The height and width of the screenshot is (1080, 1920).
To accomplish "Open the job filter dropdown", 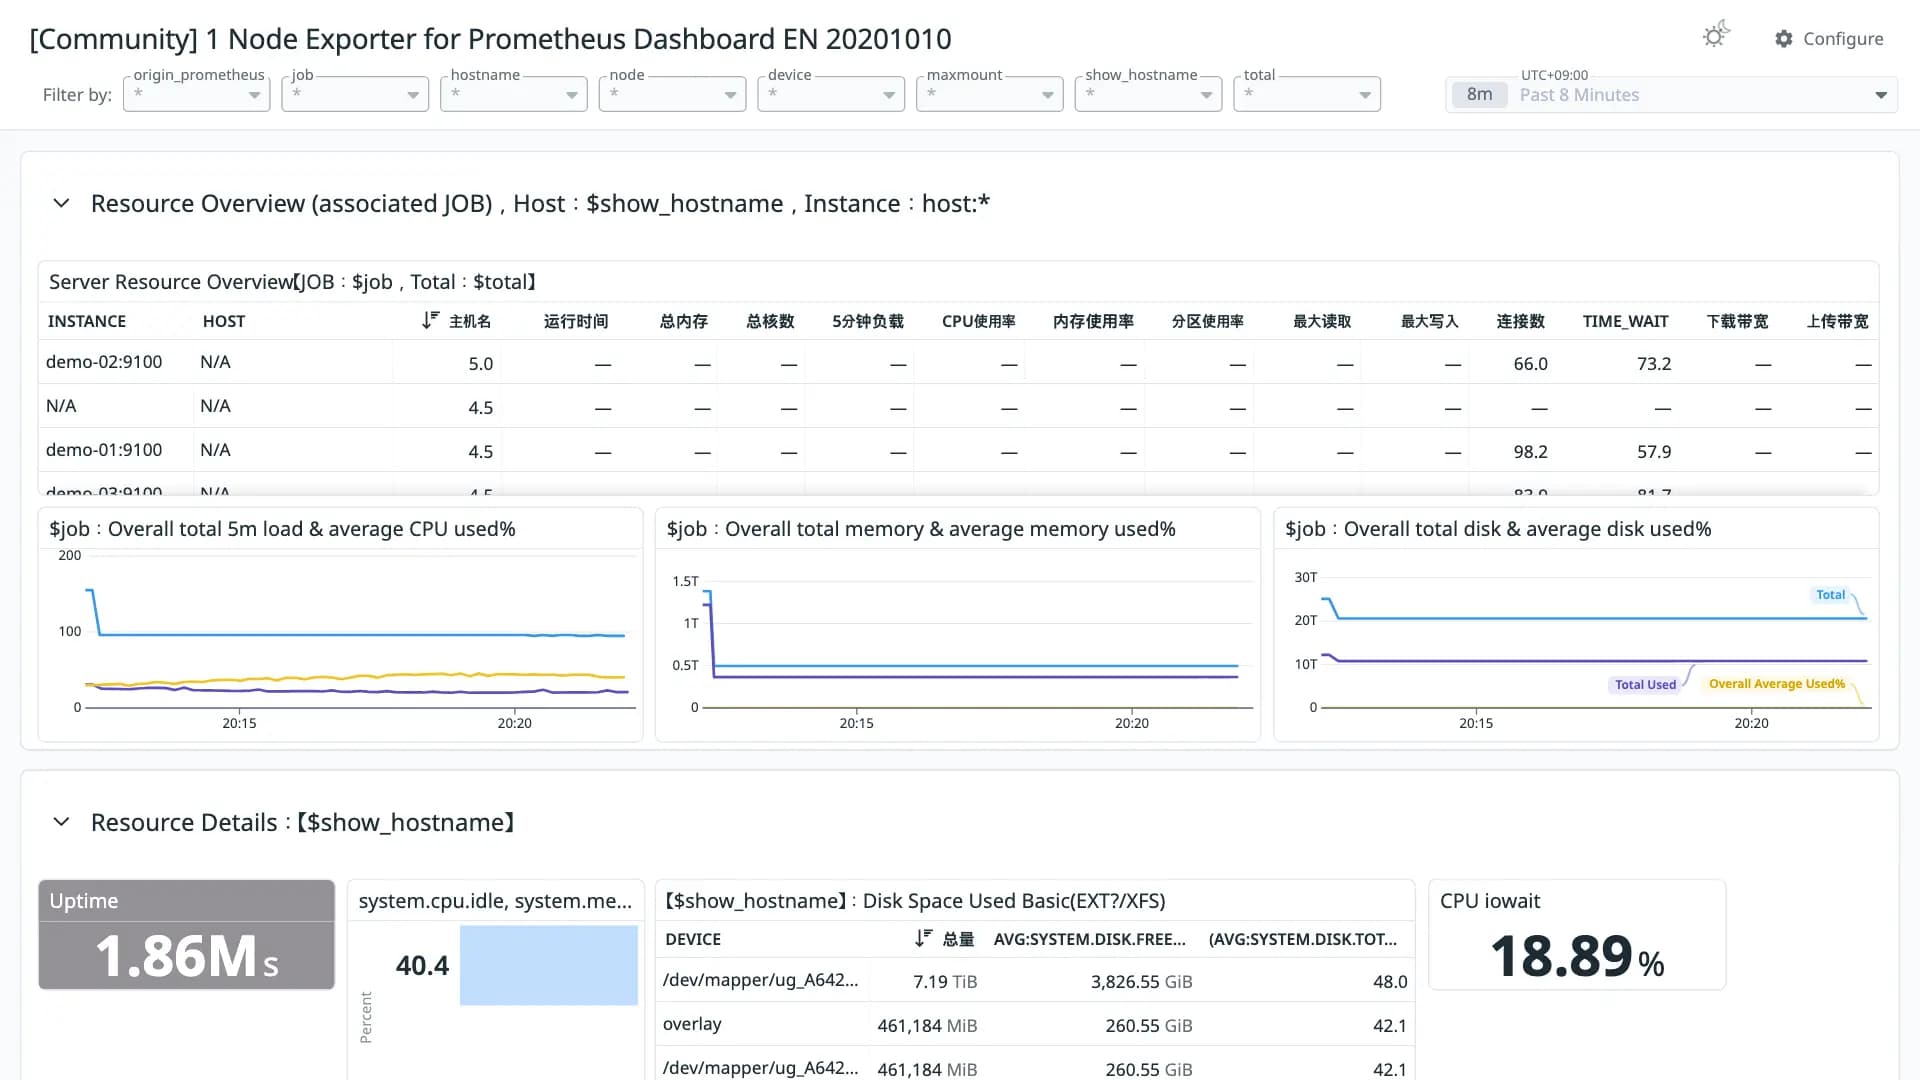I will pos(355,94).
